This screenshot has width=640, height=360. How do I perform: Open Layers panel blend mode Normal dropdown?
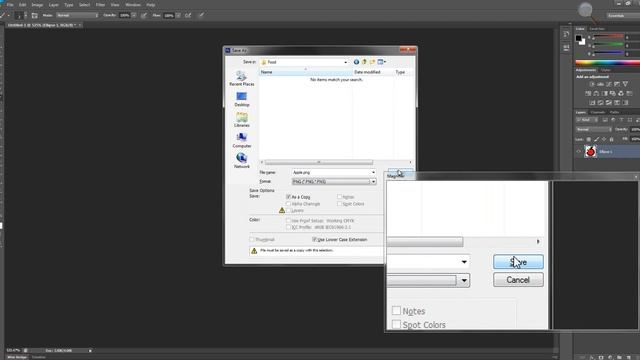[x=593, y=129]
